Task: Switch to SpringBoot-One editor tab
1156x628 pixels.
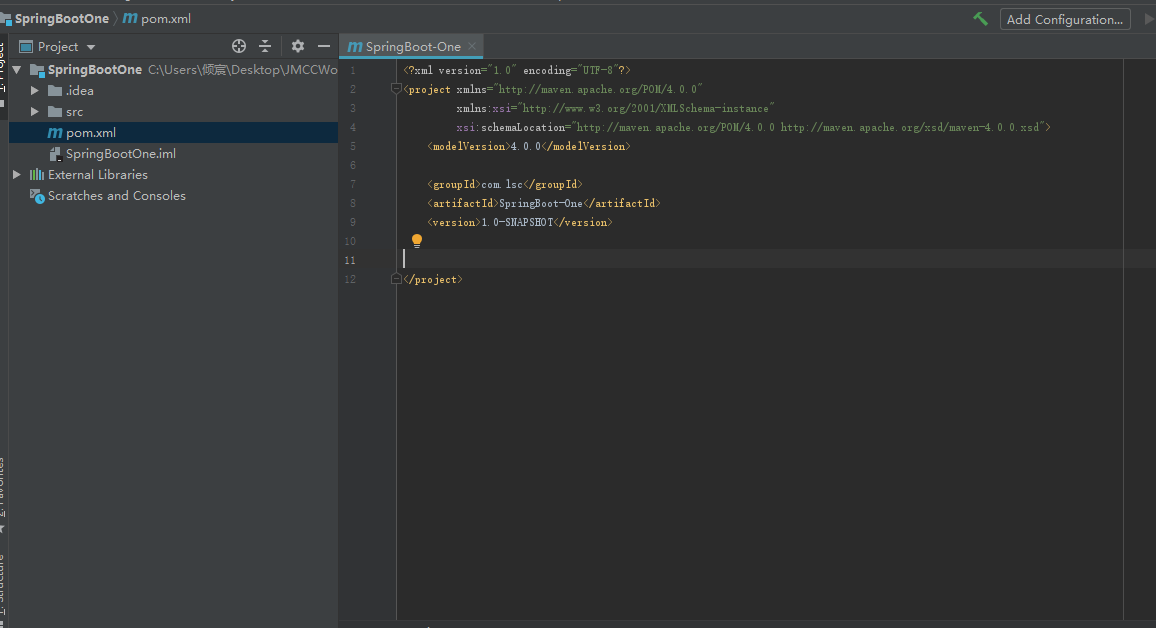Action: 413,46
